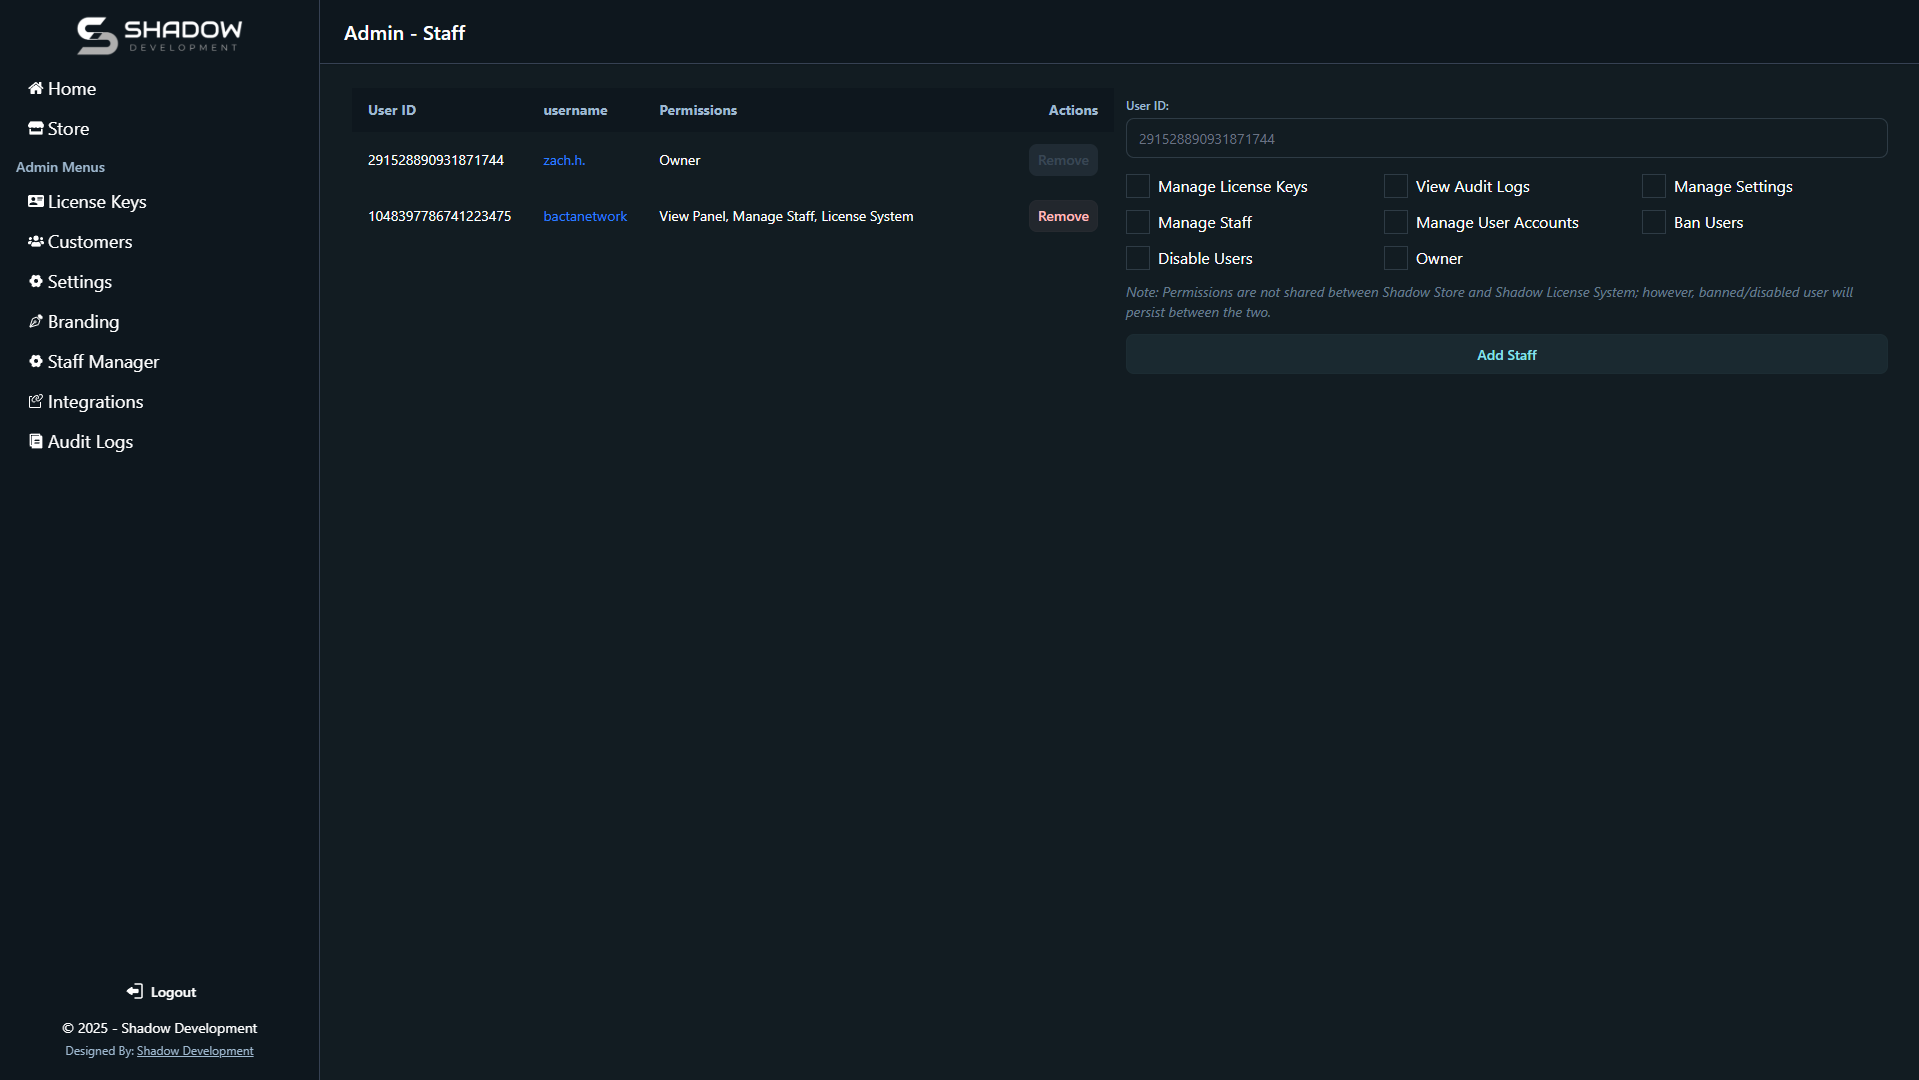
Task: Click the Audit Logs document icon
Action: coord(36,441)
